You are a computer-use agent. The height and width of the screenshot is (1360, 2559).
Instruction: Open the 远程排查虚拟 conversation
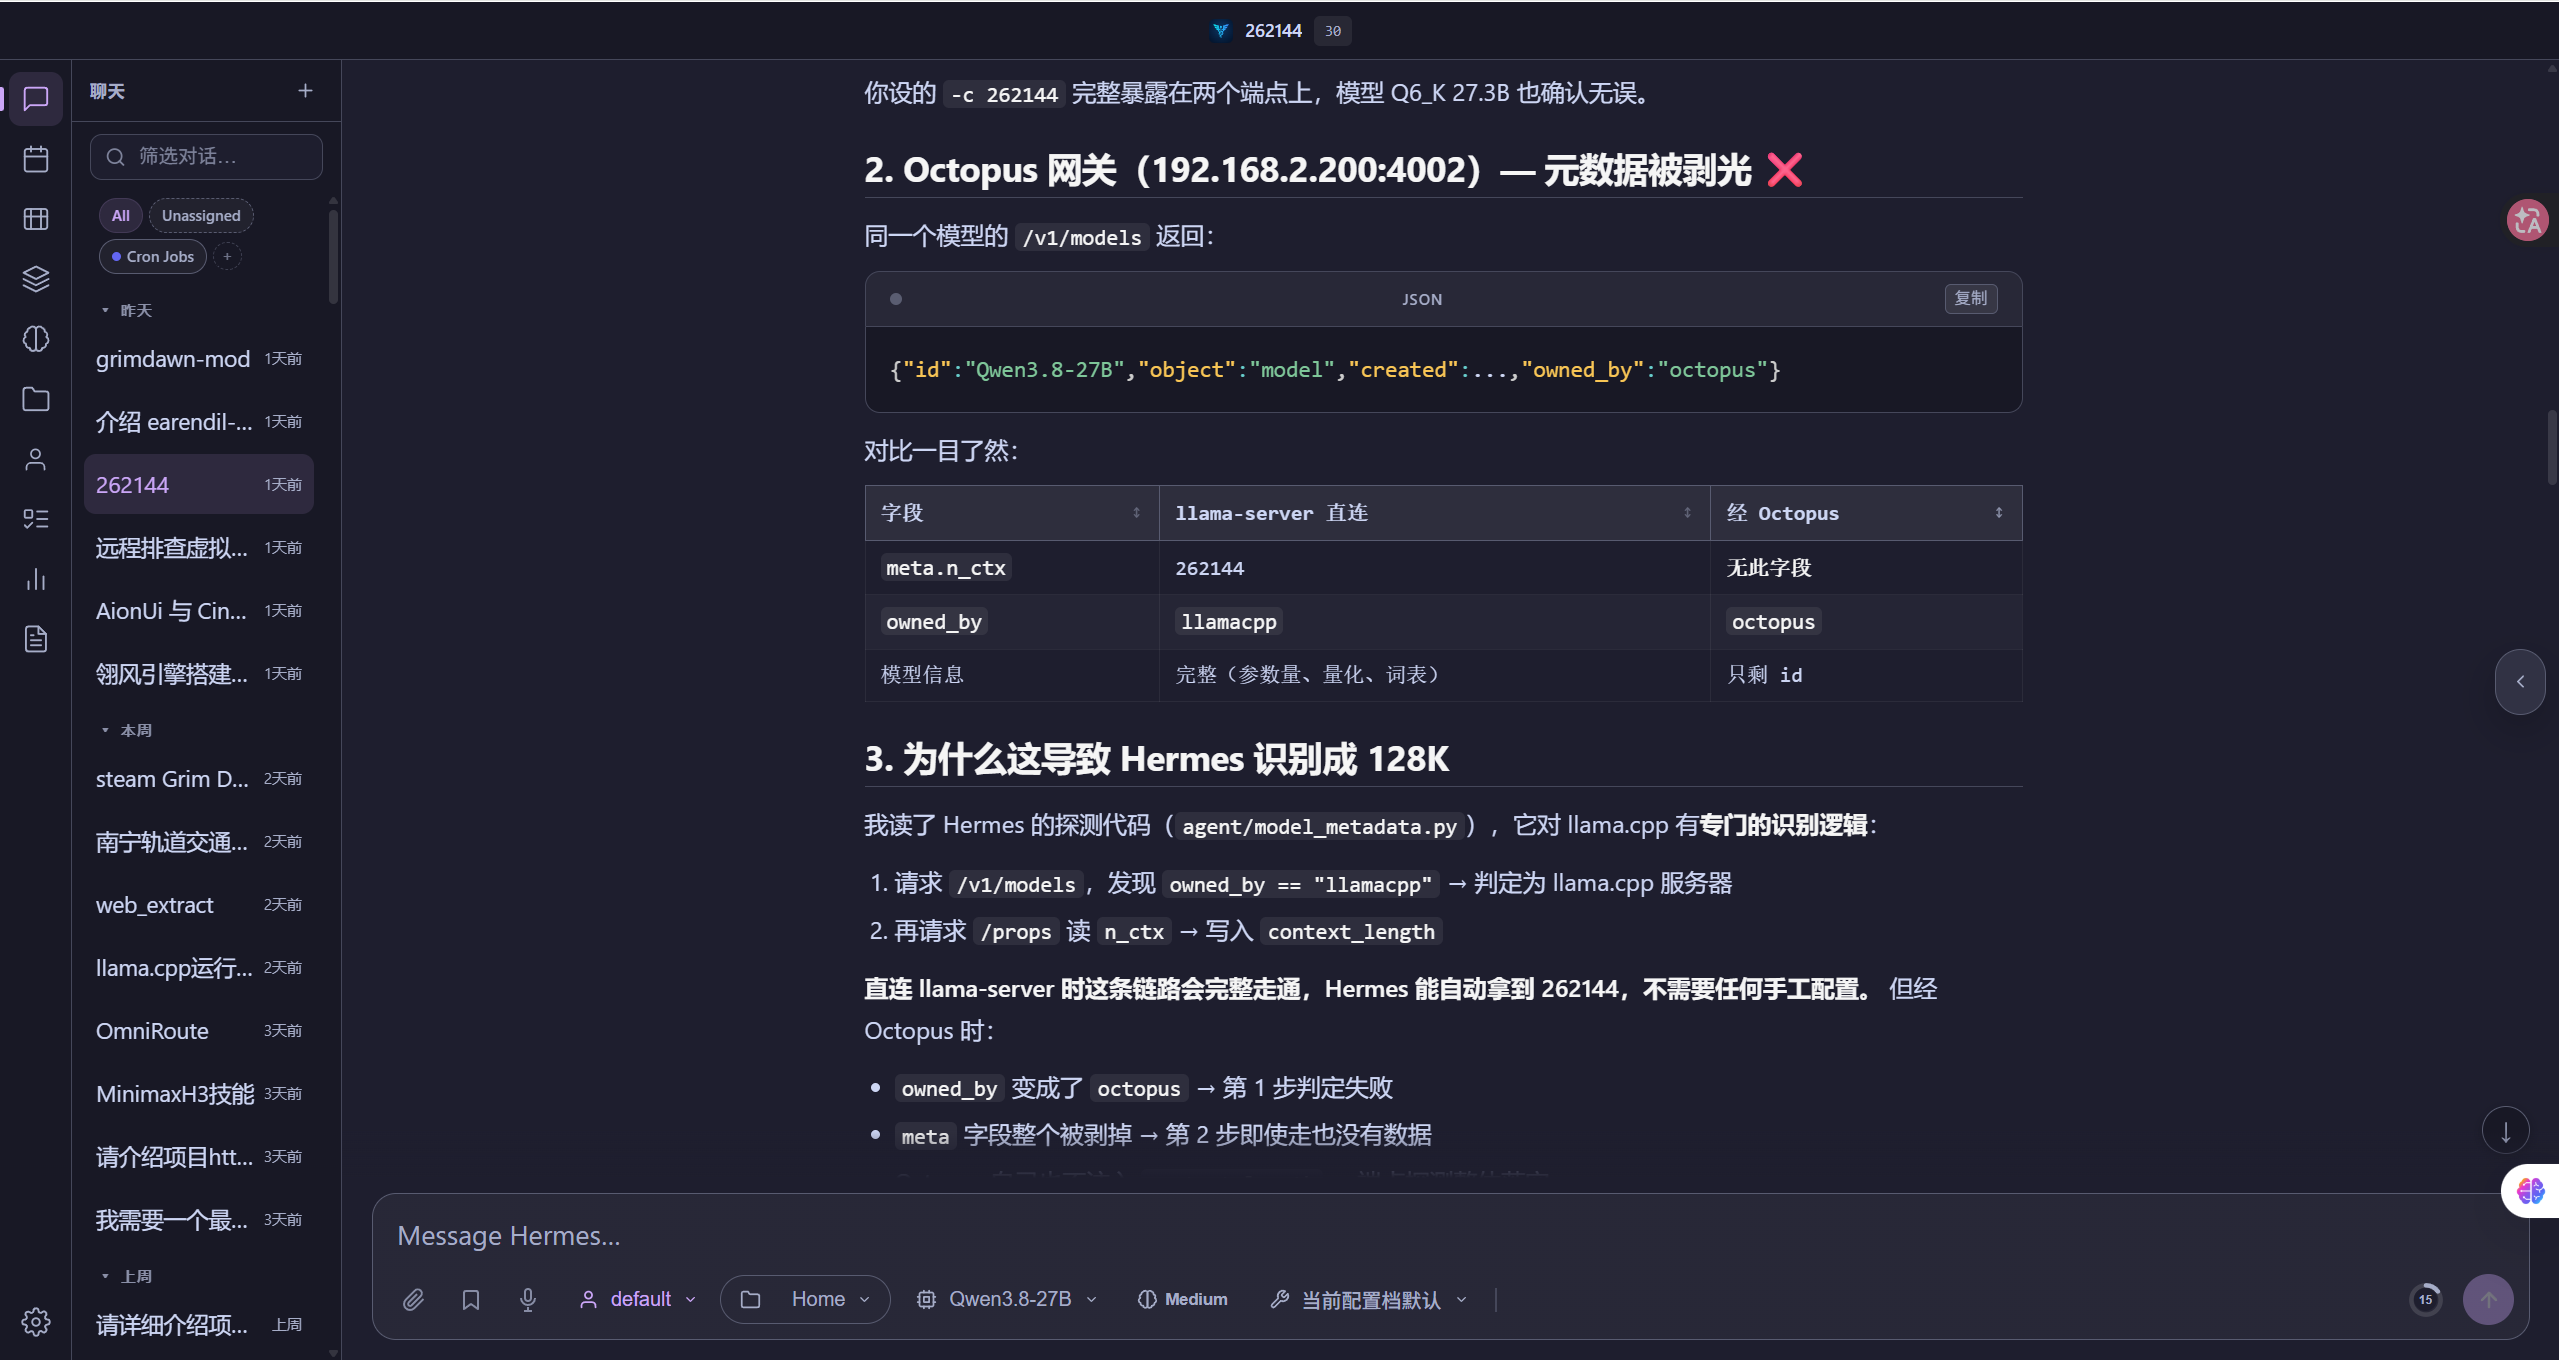coord(199,548)
